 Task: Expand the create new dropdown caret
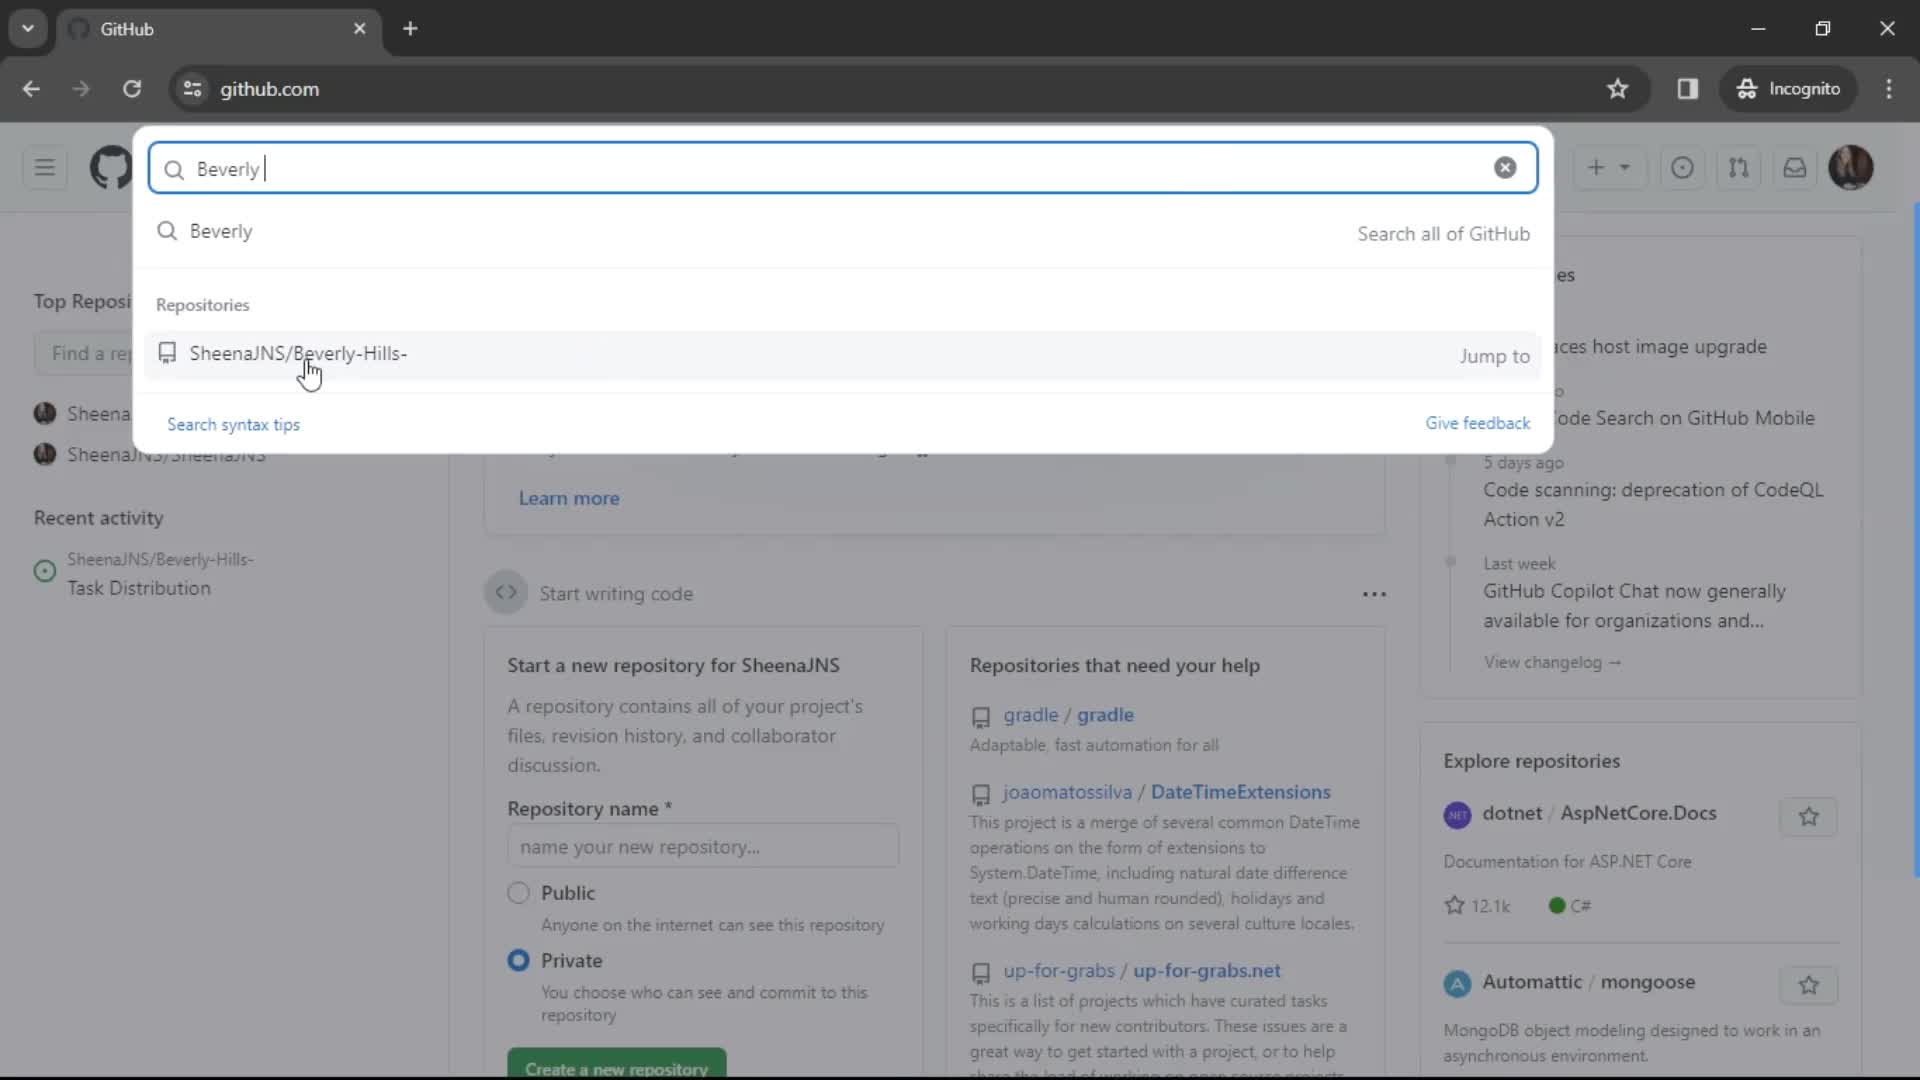click(1625, 168)
